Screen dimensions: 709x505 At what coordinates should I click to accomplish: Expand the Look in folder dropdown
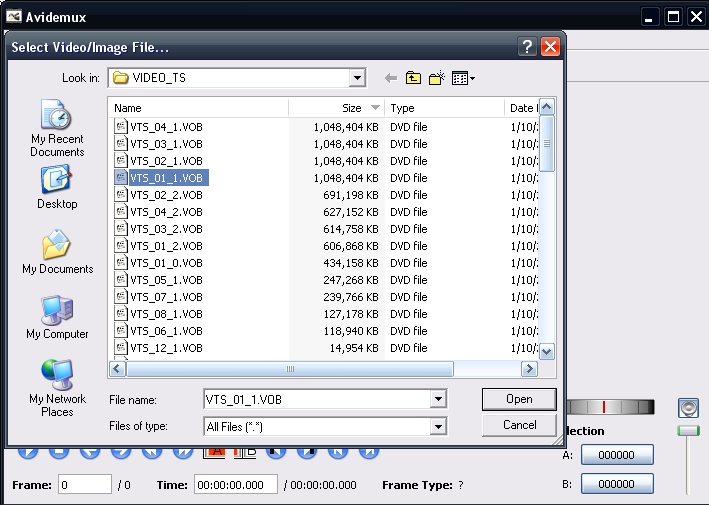point(357,78)
